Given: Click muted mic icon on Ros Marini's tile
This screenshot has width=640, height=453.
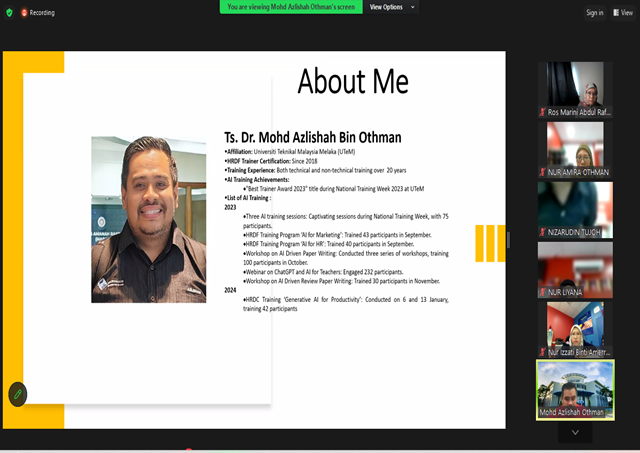Looking at the screenshot, I should pos(543,112).
